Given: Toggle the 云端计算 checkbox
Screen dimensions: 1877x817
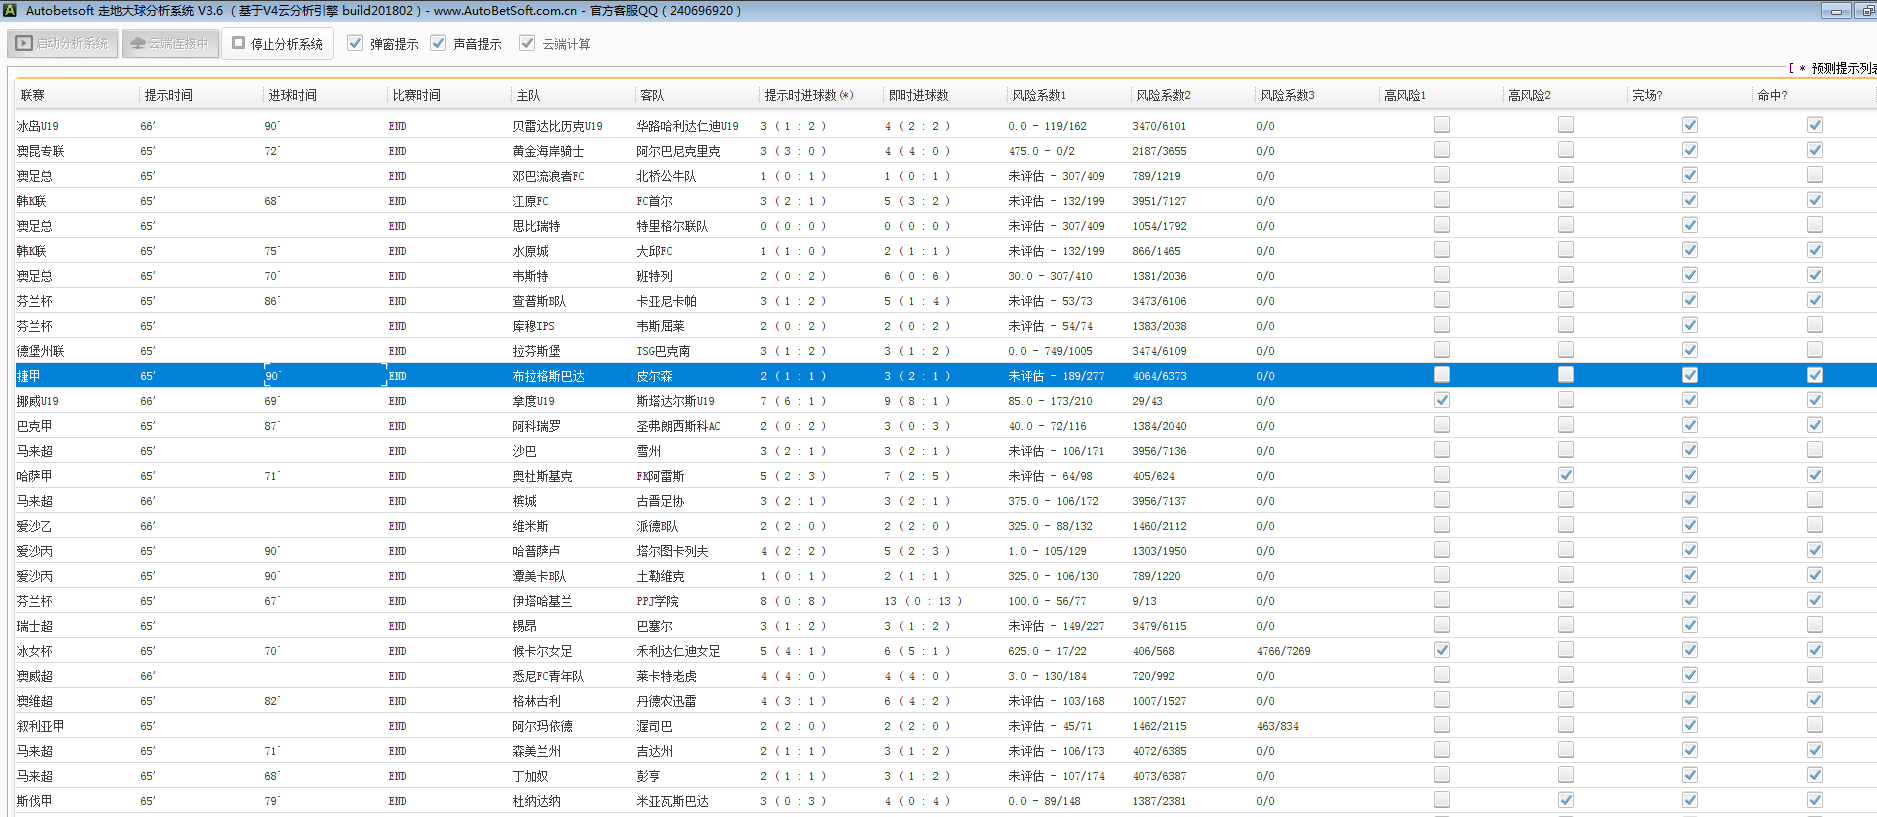Looking at the screenshot, I should pyautogui.click(x=527, y=43).
